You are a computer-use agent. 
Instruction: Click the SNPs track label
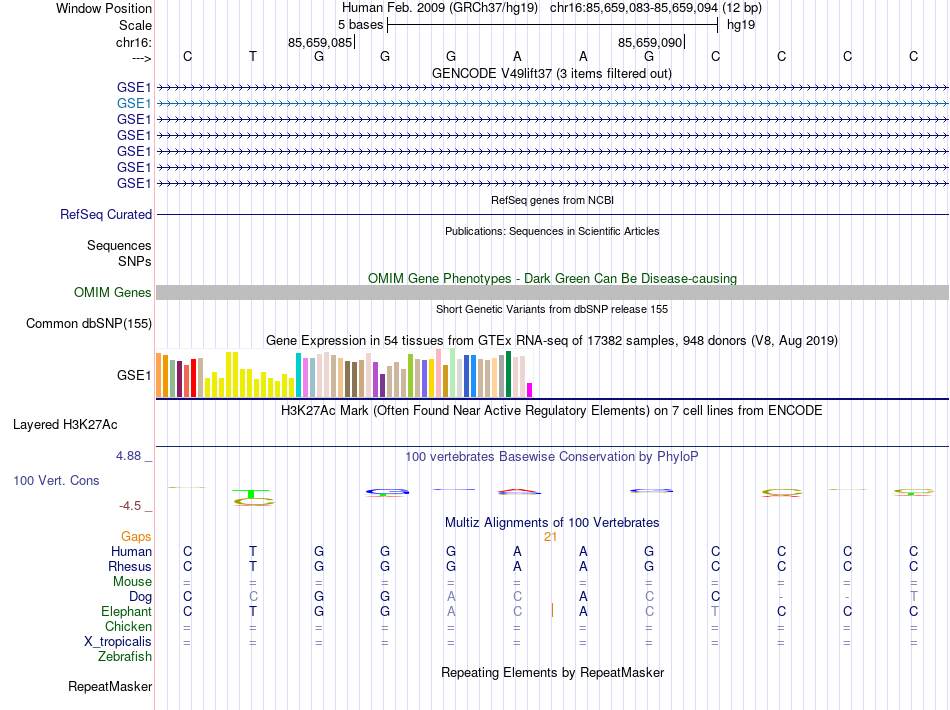click(x=135, y=261)
